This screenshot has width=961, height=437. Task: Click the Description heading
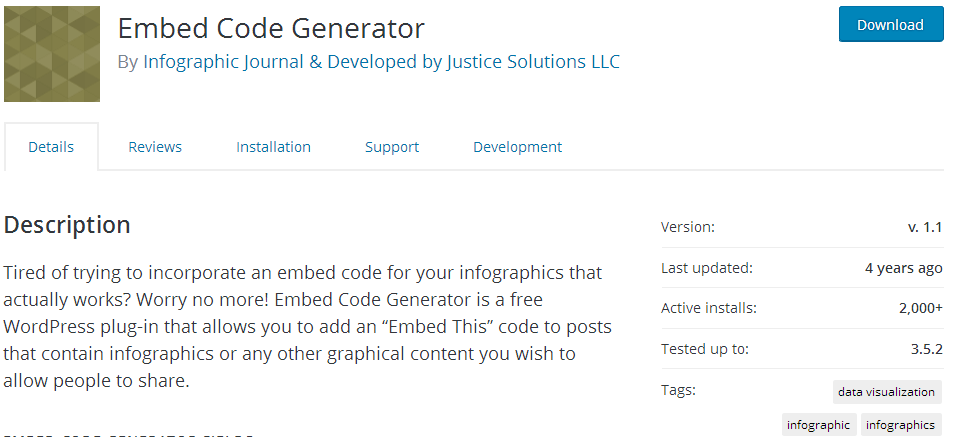(x=67, y=225)
